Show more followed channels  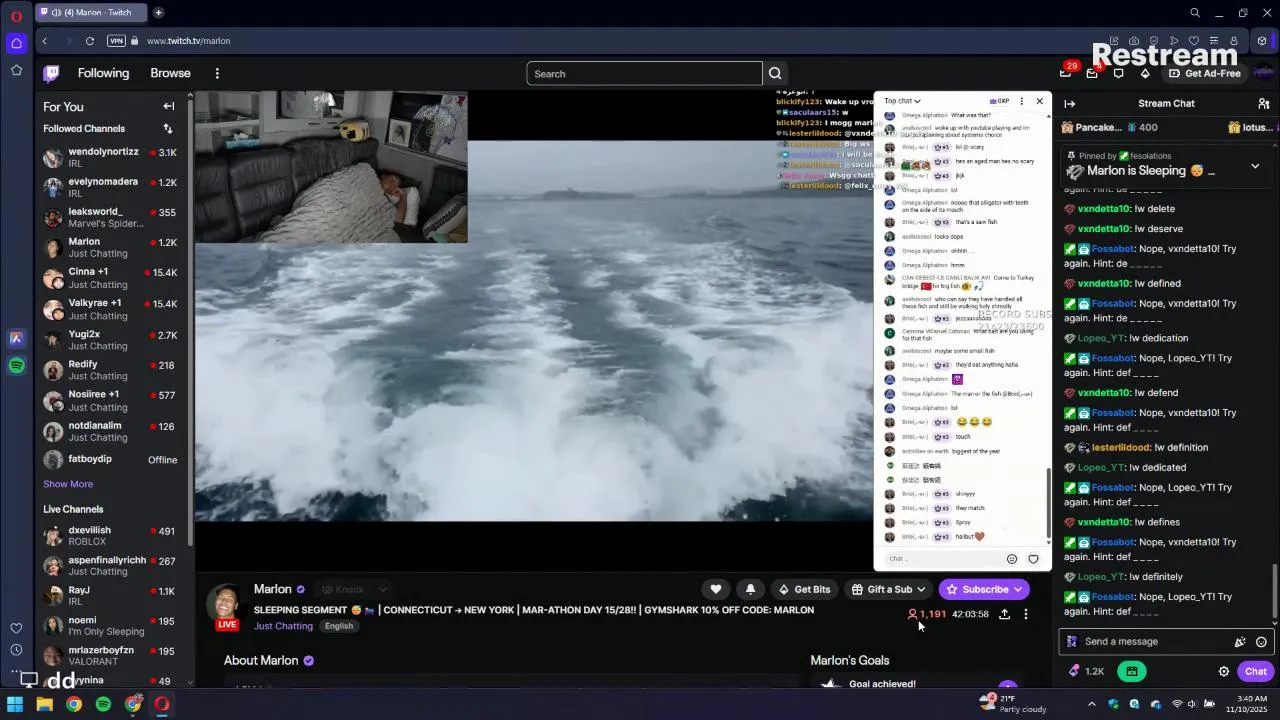[x=68, y=484]
